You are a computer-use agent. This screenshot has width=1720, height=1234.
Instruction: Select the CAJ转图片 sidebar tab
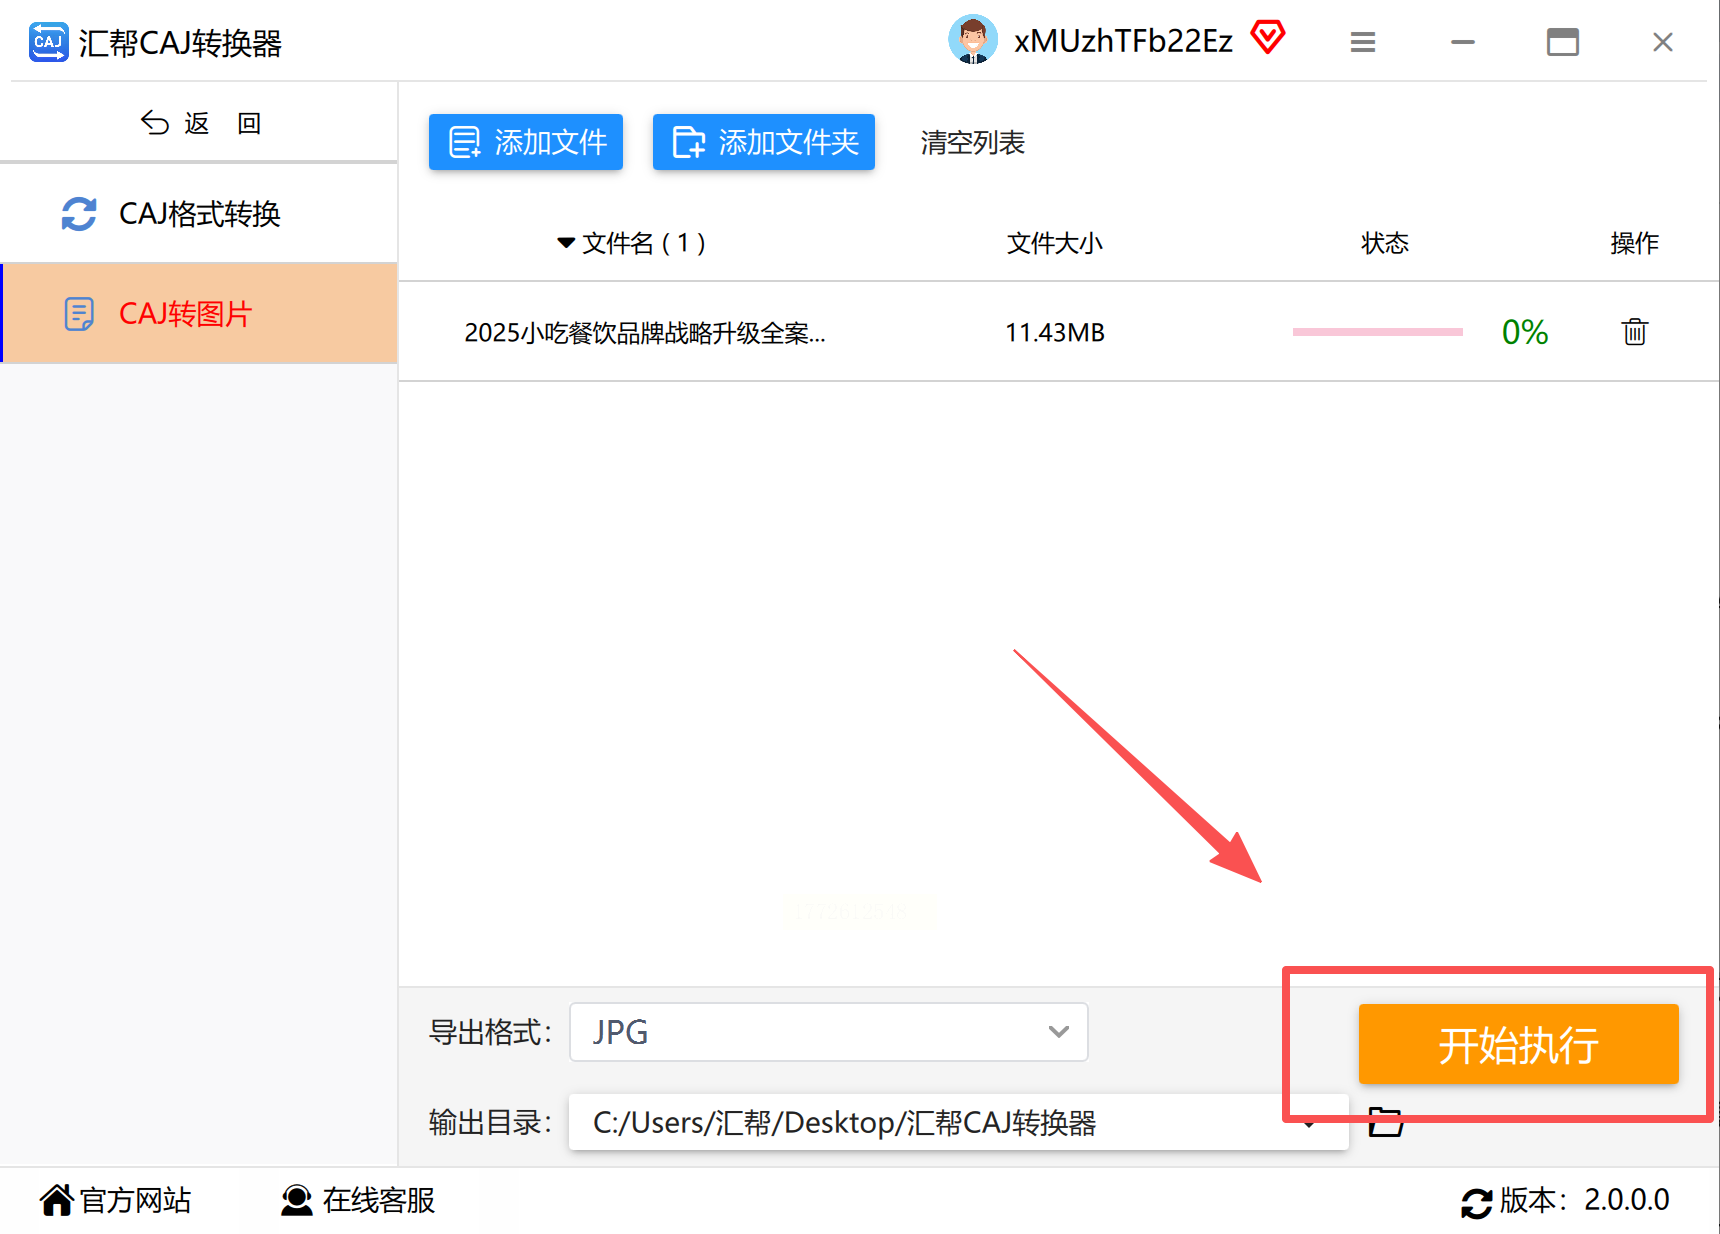click(199, 313)
